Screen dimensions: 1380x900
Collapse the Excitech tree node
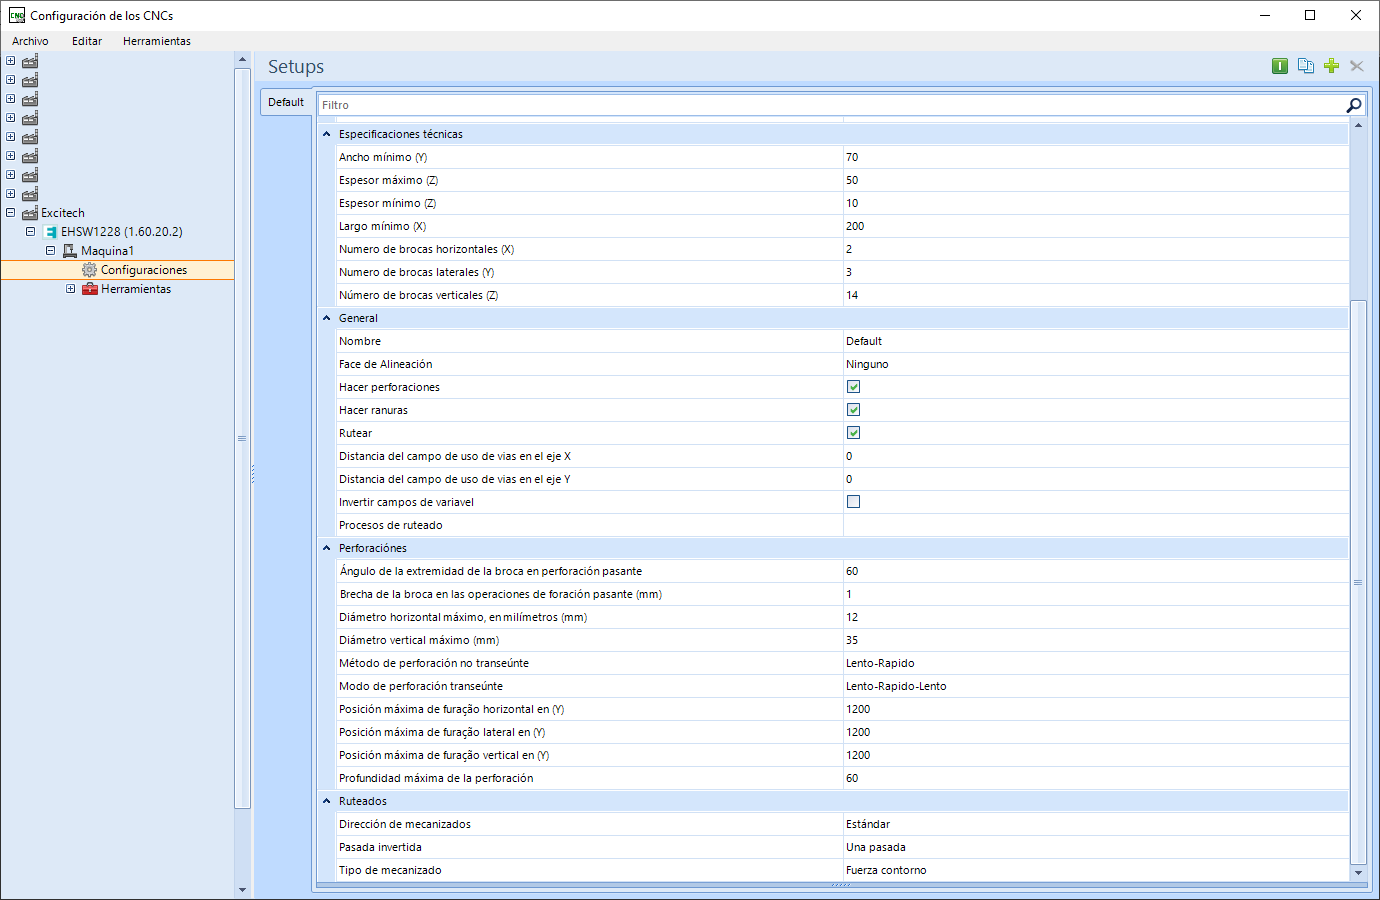(11, 213)
